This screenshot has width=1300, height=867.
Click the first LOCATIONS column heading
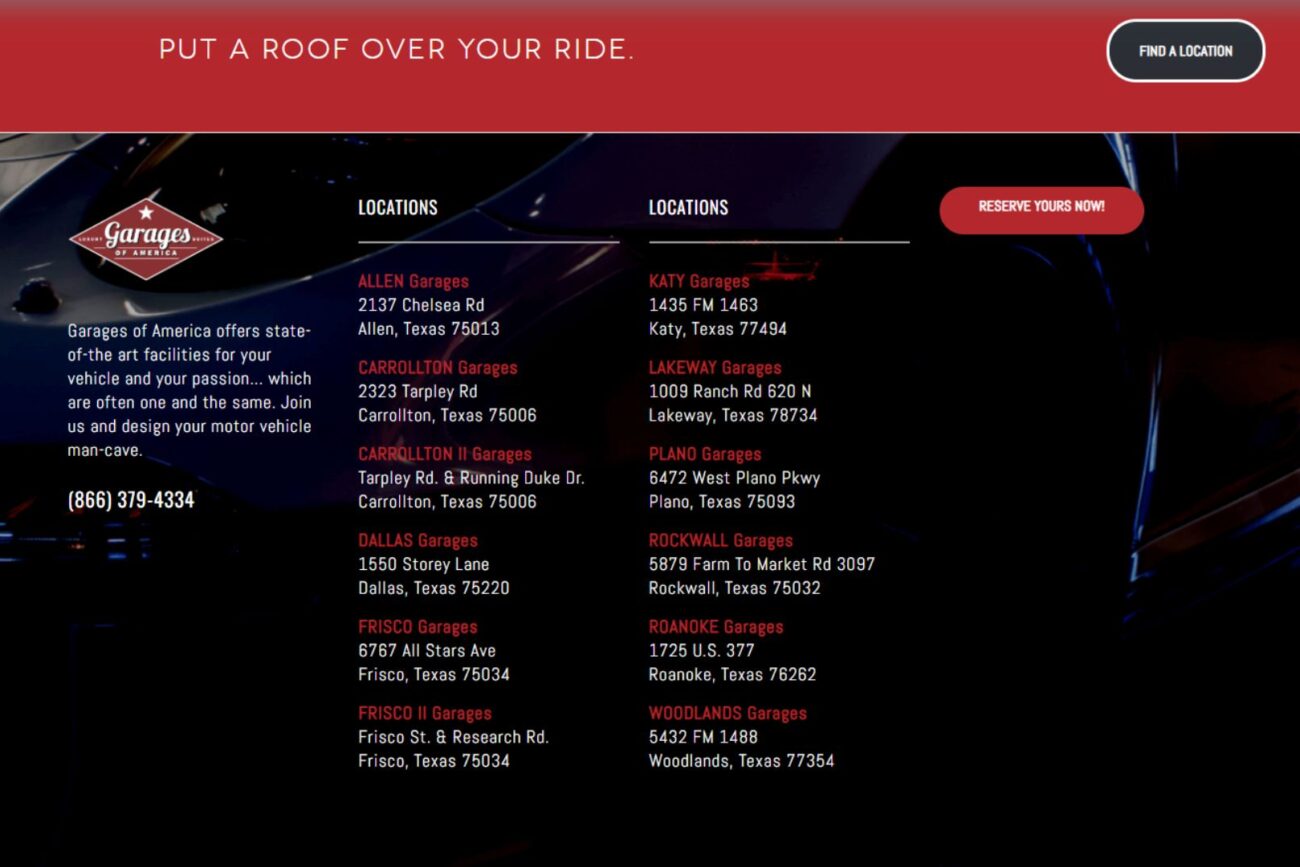[x=398, y=208]
